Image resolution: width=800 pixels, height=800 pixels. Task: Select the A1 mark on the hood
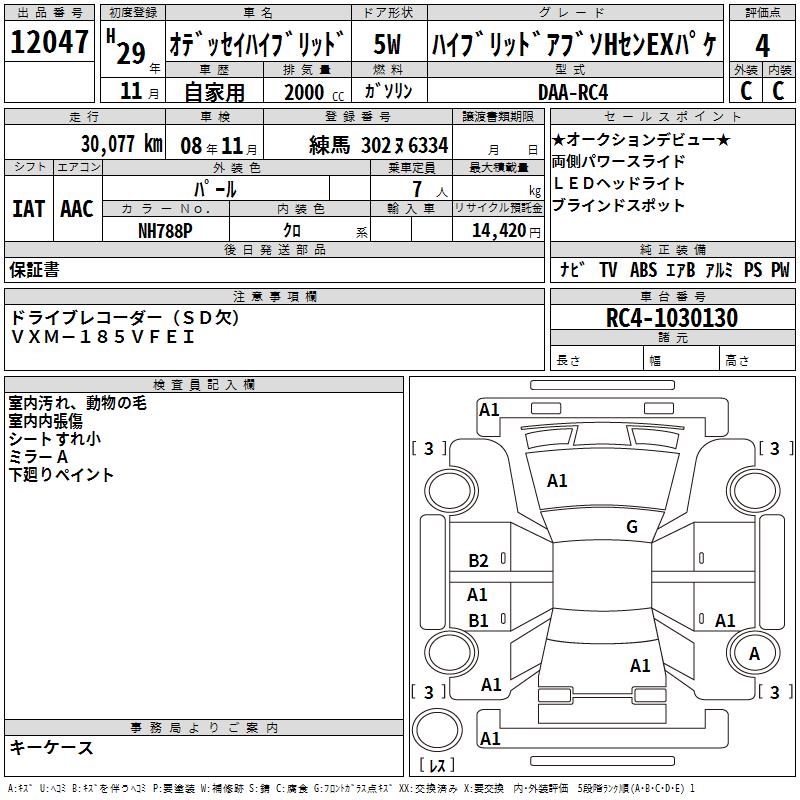click(x=557, y=480)
